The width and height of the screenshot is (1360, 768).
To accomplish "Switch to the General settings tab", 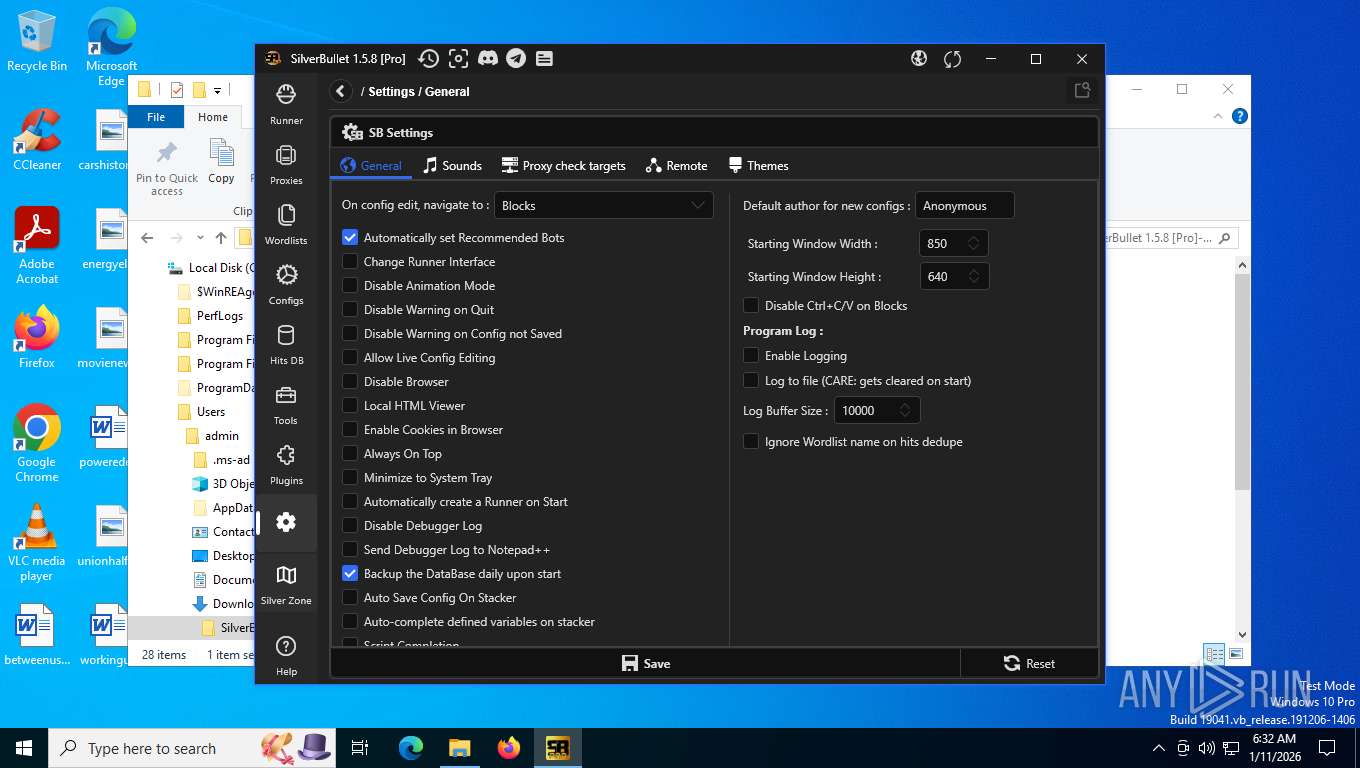I will (371, 166).
